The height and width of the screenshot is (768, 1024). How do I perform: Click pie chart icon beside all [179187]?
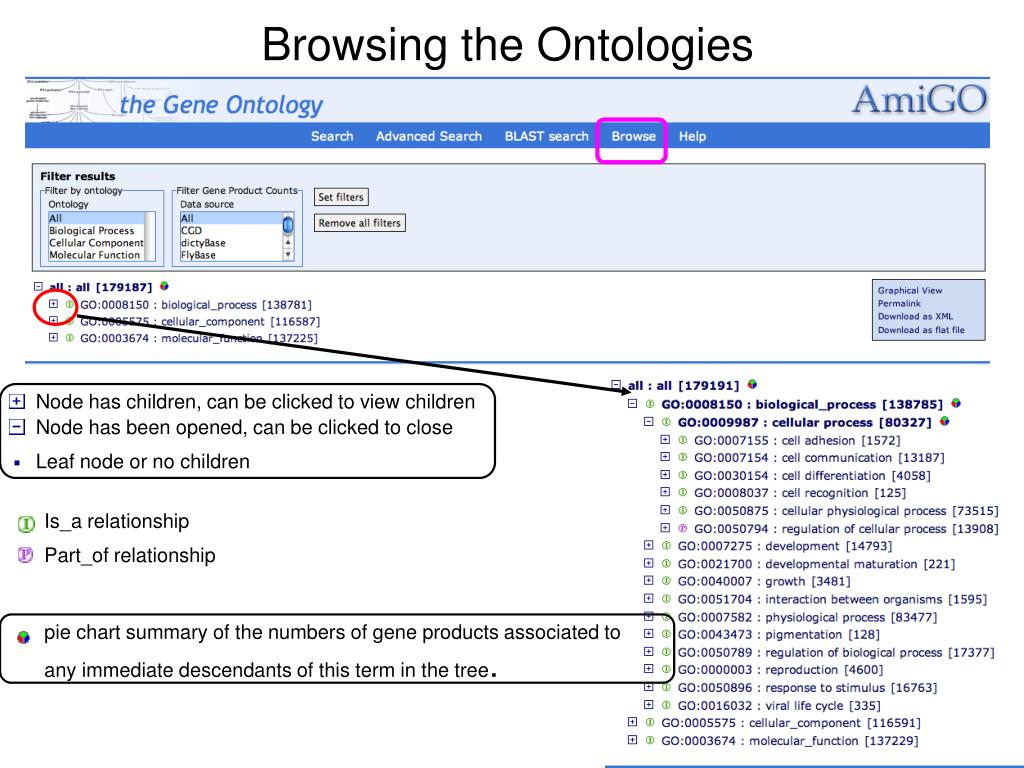pos(164,286)
